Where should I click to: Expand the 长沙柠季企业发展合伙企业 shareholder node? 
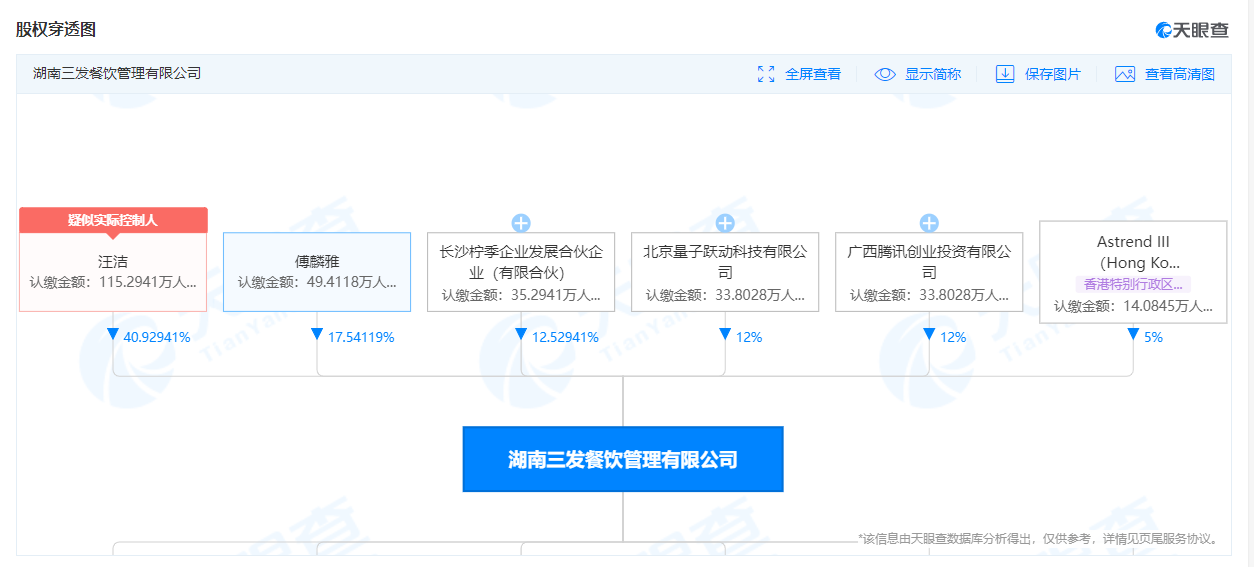(x=521, y=223)
